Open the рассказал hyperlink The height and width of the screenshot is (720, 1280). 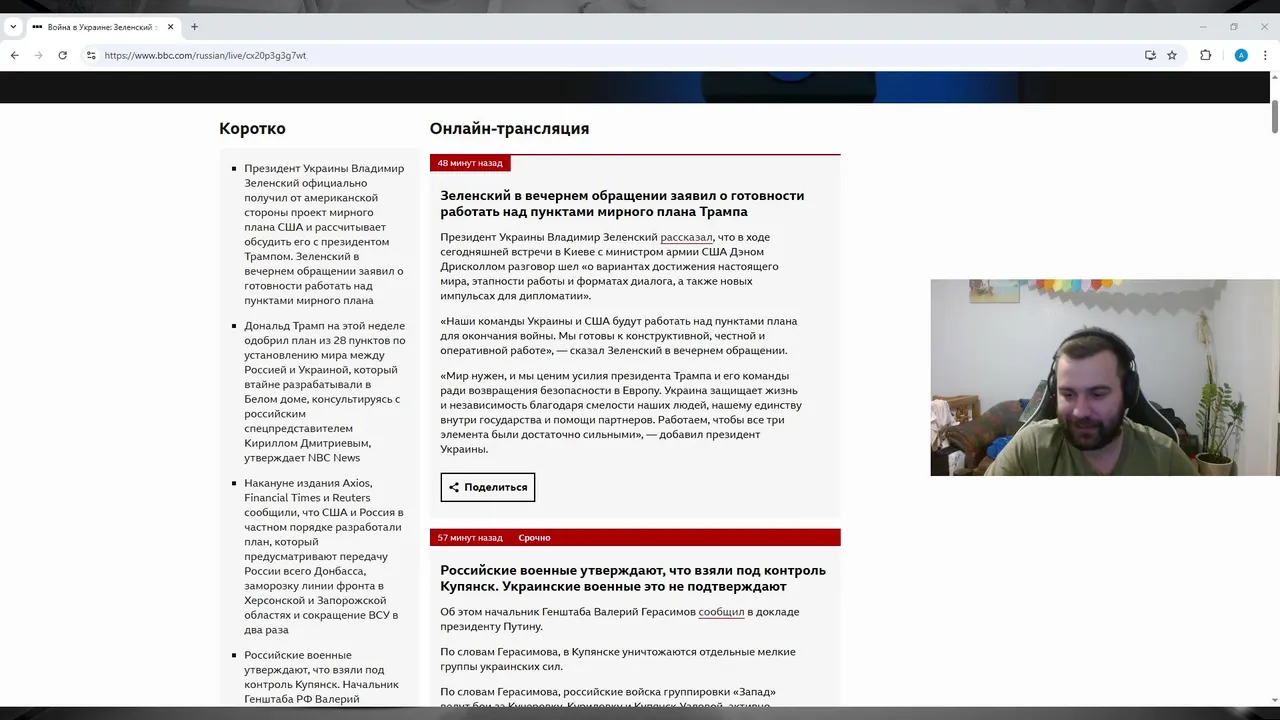point(686,237)
